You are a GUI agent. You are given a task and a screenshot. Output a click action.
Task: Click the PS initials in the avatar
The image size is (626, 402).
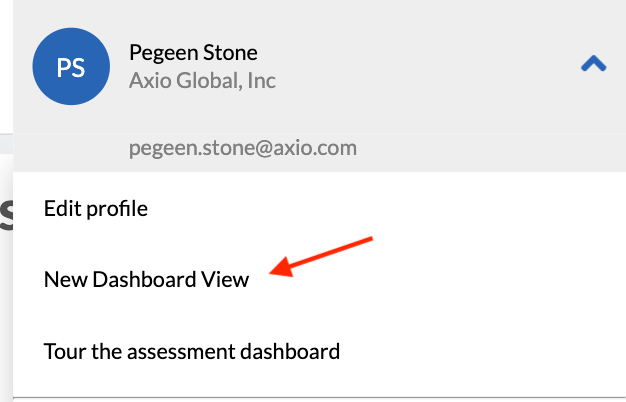click(x=71, y=66)
